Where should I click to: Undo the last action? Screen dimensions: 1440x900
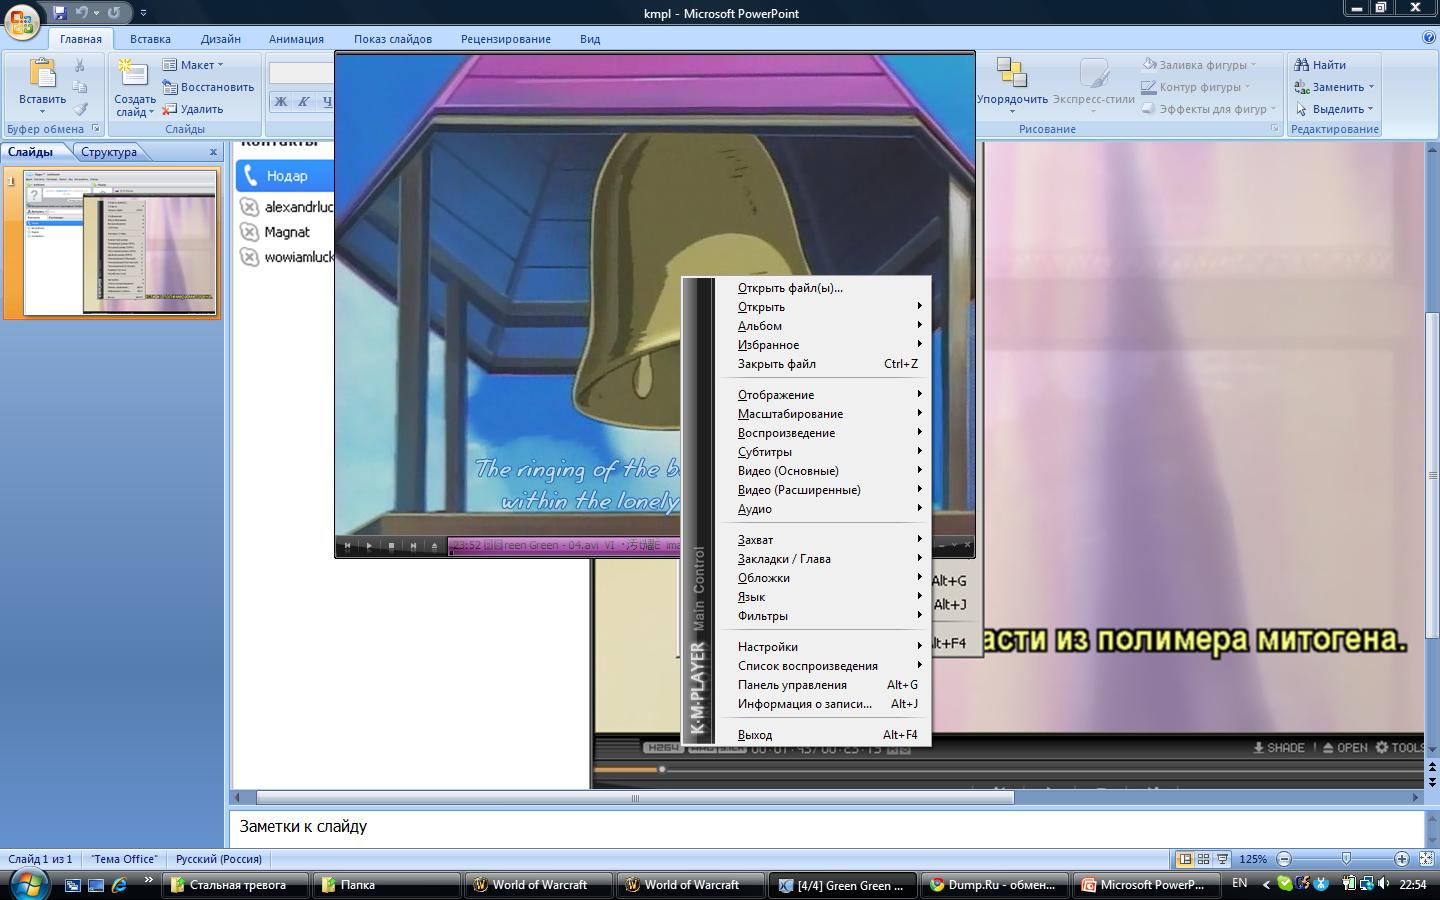coord(81,13)
